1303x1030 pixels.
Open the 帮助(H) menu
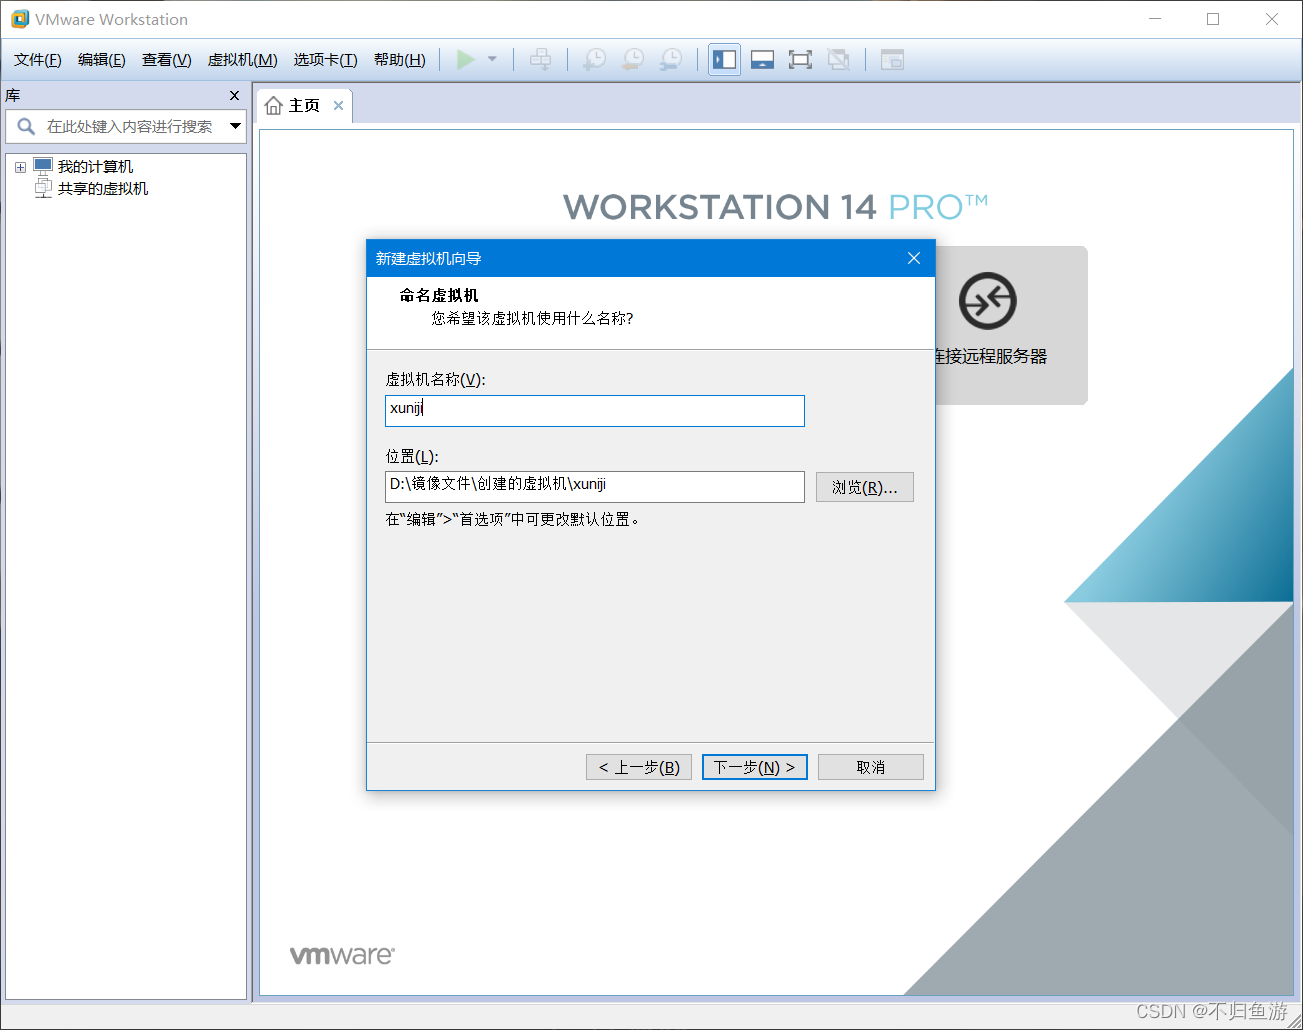(x=400, y=60)
